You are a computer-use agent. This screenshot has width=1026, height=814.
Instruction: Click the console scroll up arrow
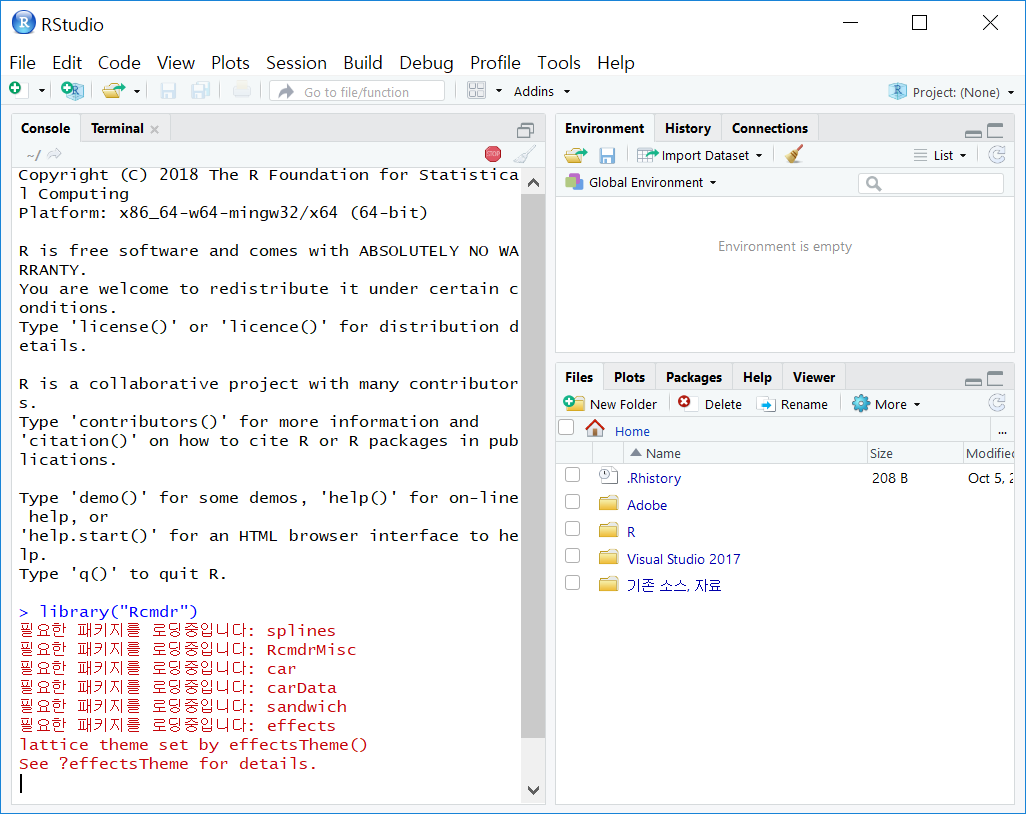[x=533, y=183]
